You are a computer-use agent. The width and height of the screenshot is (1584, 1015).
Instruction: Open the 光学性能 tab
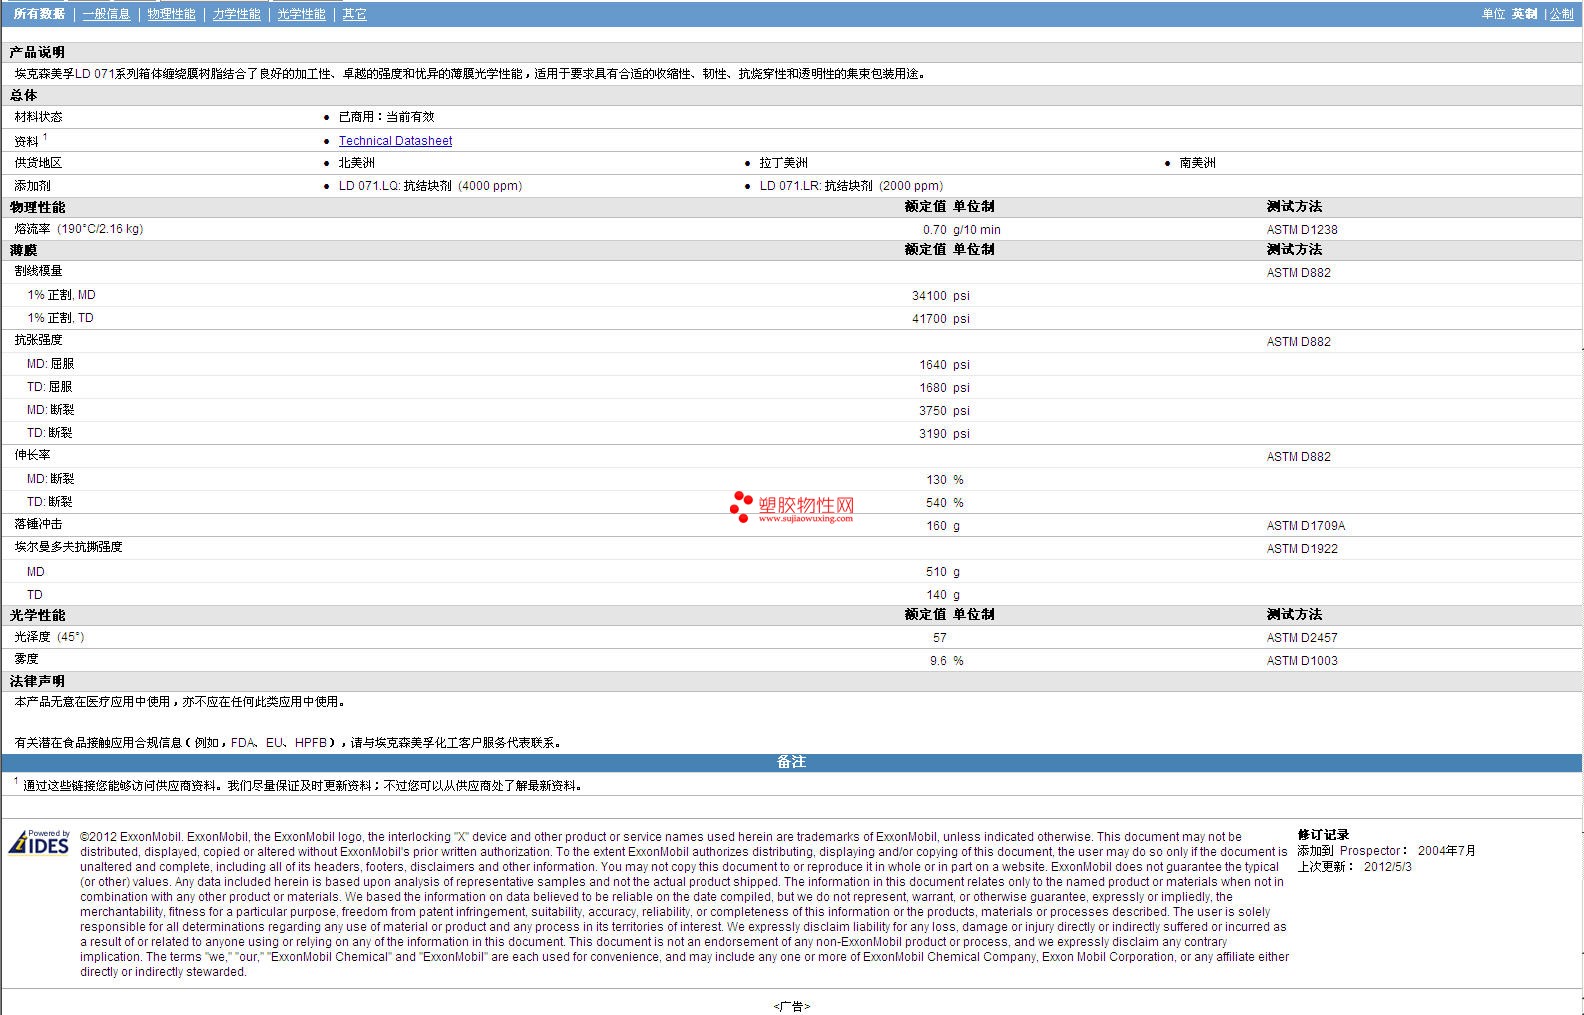tap(301, 14)
